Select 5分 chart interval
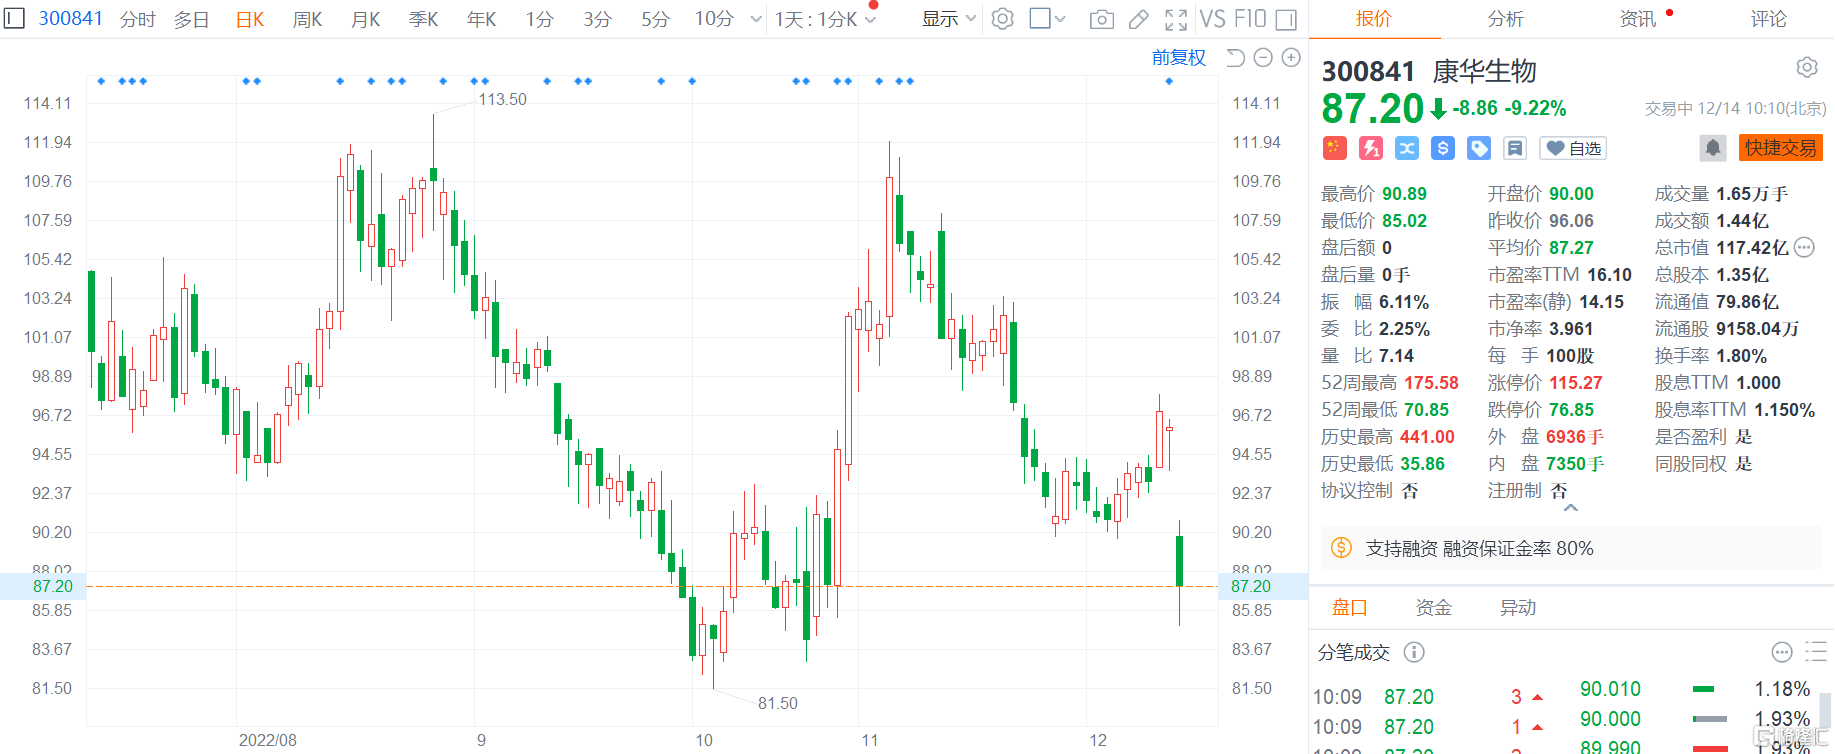1835x754 pixels. (x=655, y=19)
